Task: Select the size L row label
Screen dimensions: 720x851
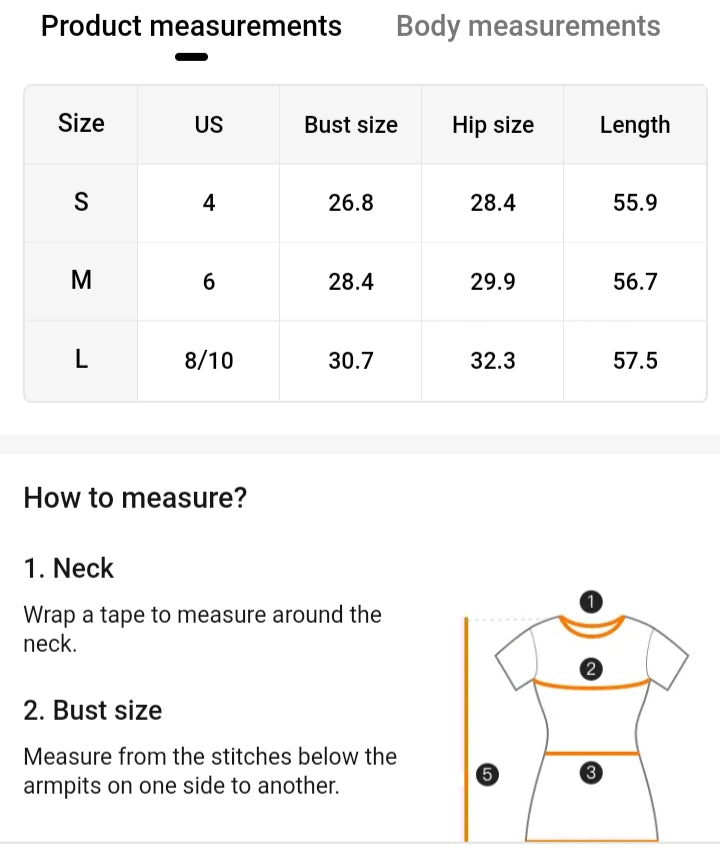Action: pos(81,361)
